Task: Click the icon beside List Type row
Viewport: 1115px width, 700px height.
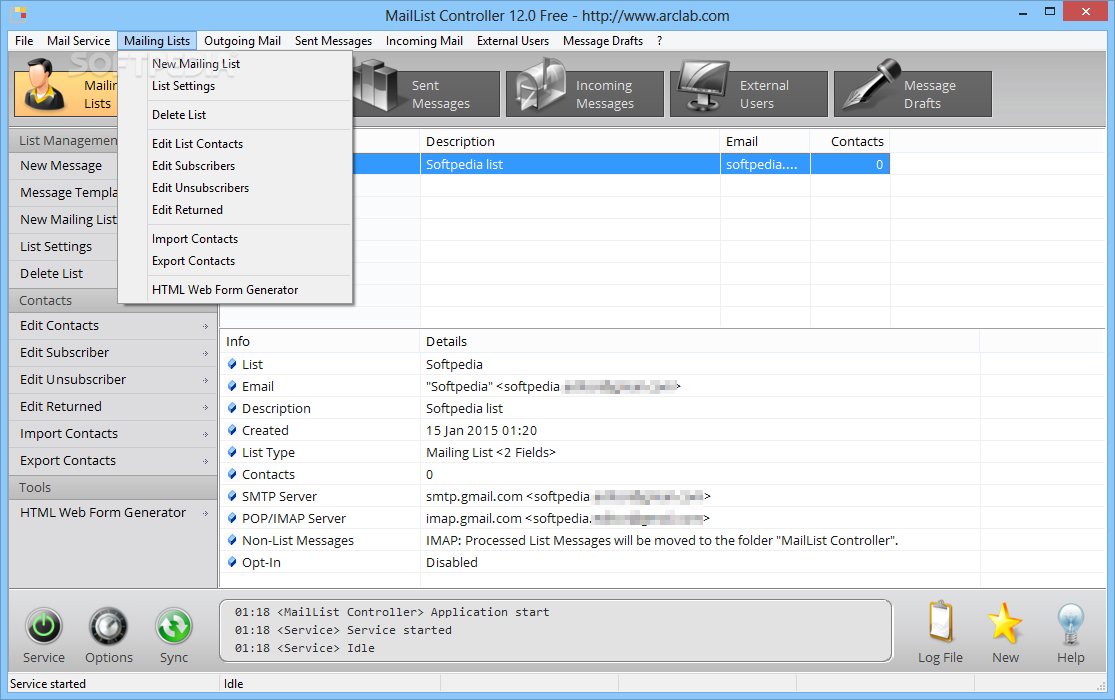Action: click(232, 452)
